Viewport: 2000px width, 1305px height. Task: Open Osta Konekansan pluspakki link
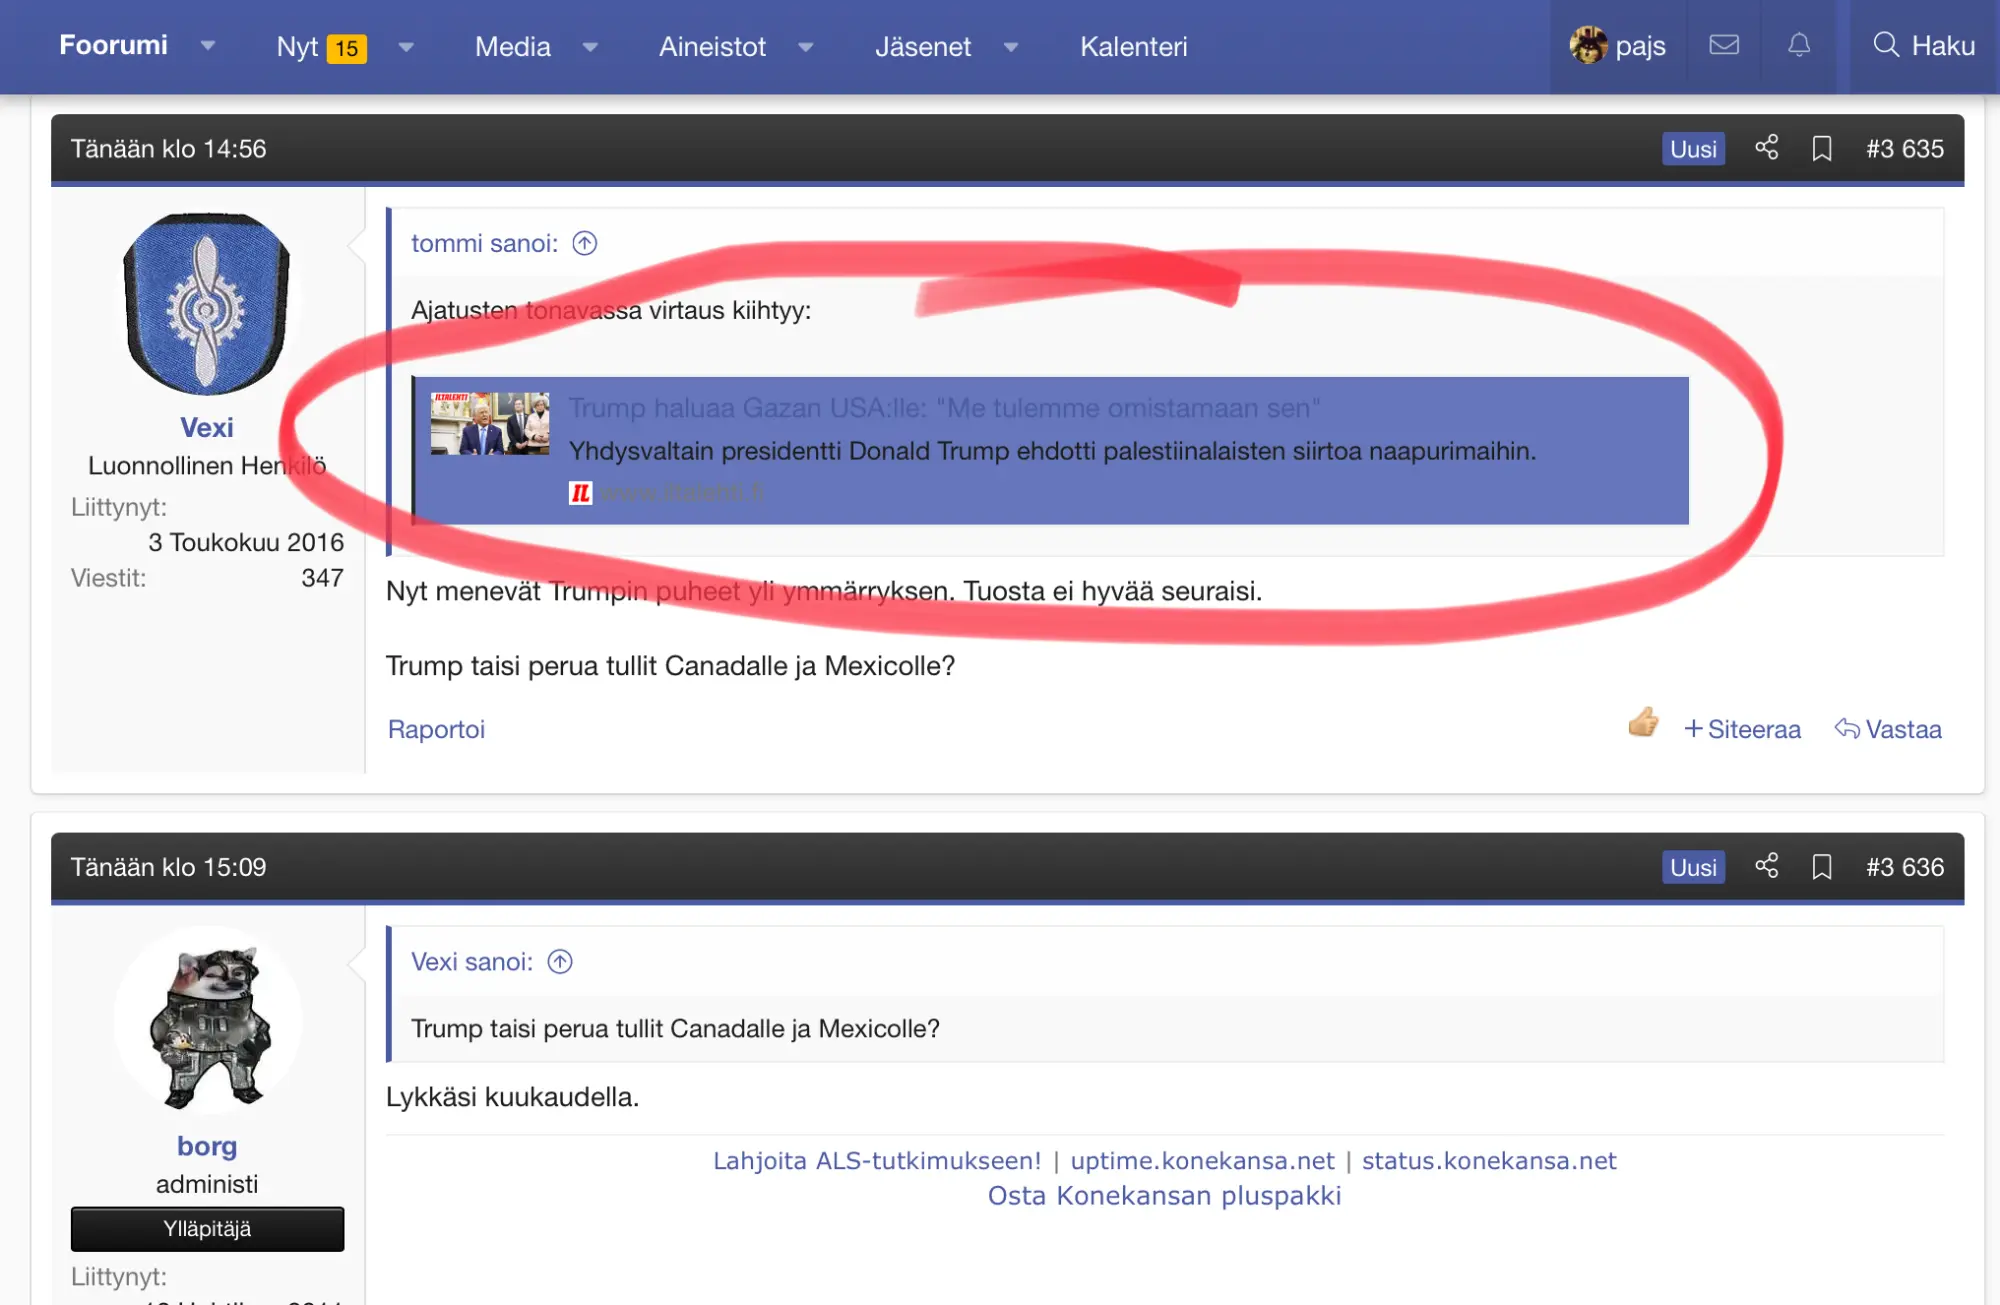point(1164,1196)
